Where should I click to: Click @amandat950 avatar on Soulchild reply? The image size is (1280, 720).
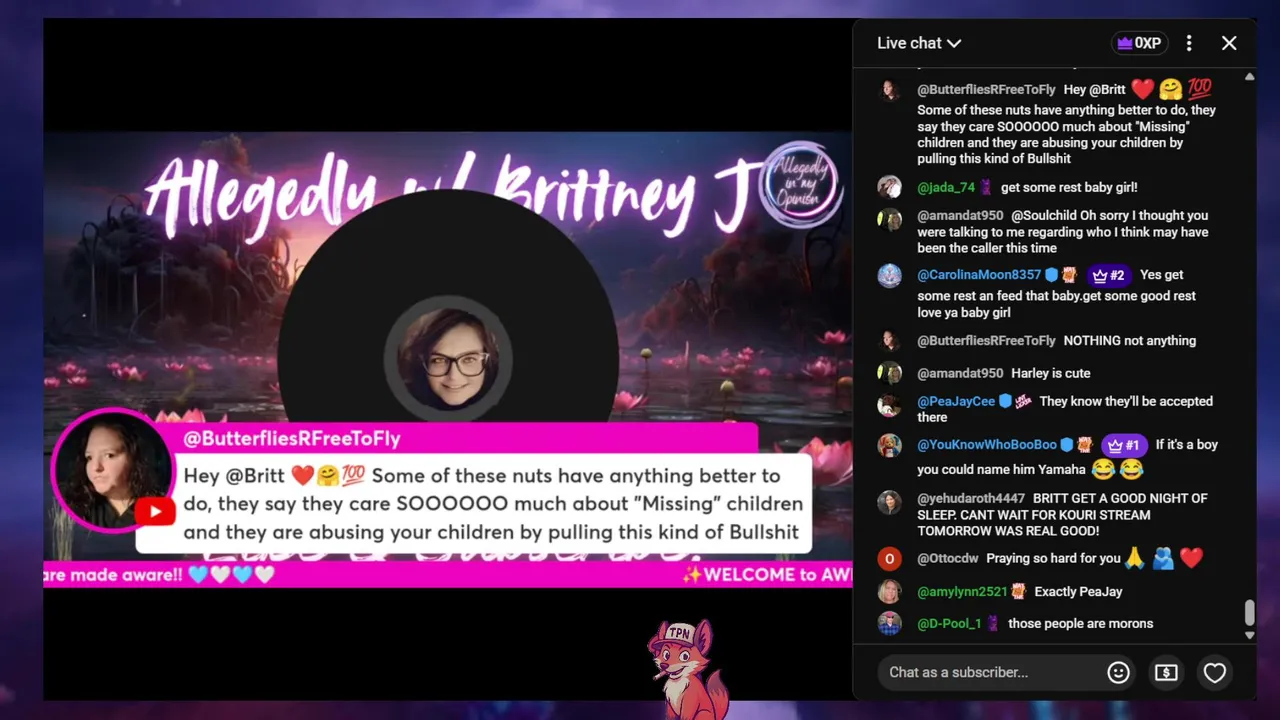pyautogui.click(x=889, y=219)
